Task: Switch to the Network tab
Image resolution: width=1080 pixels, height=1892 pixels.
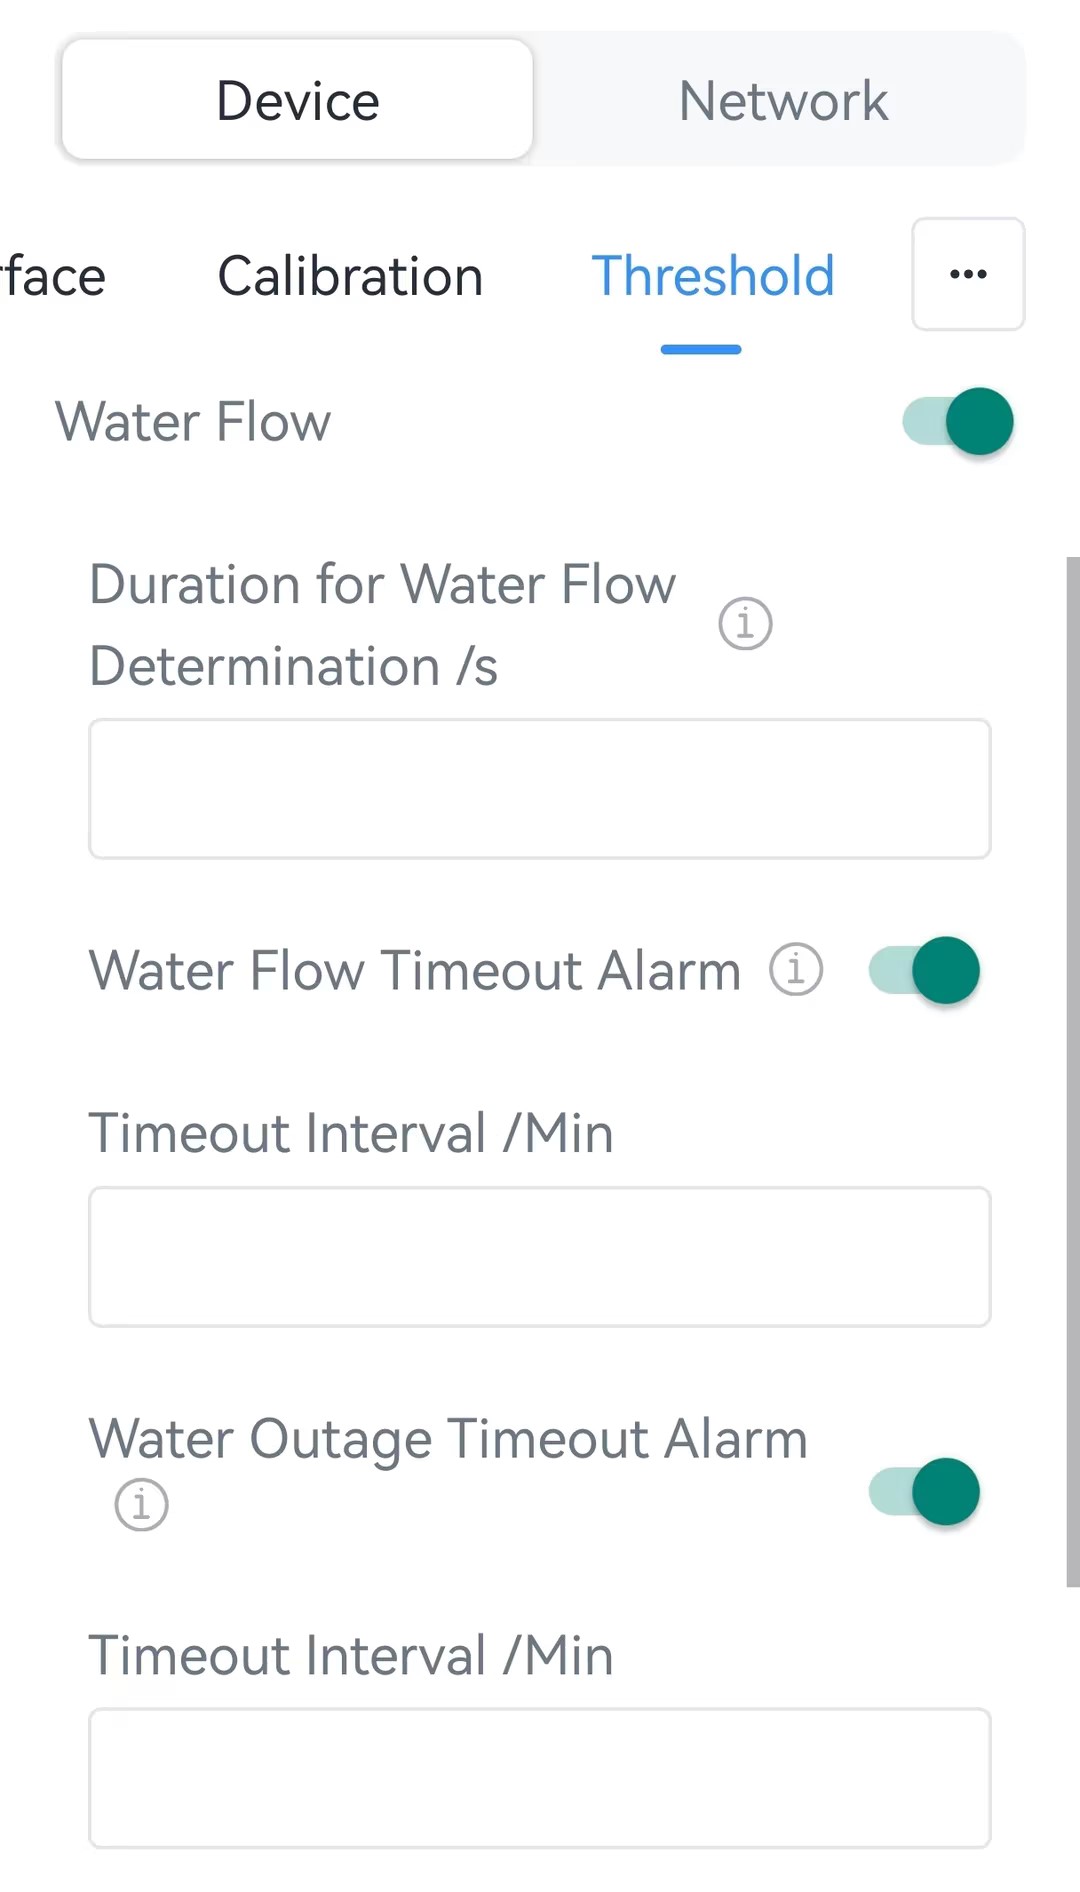Action: click(x=783, y=100)
